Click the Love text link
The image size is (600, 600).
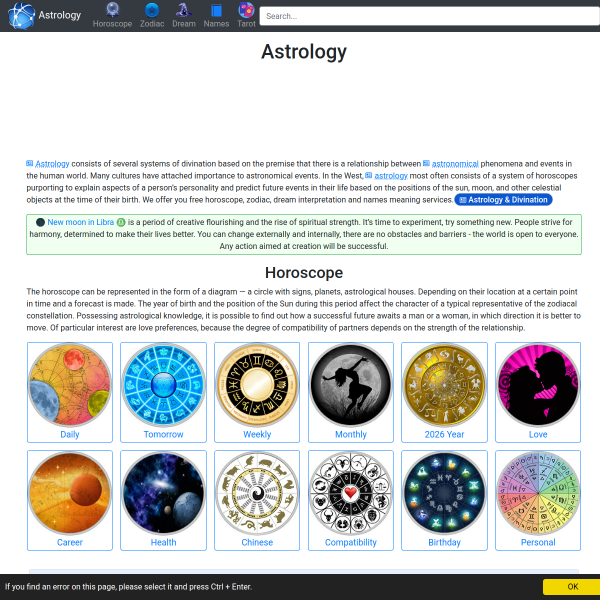538,434
